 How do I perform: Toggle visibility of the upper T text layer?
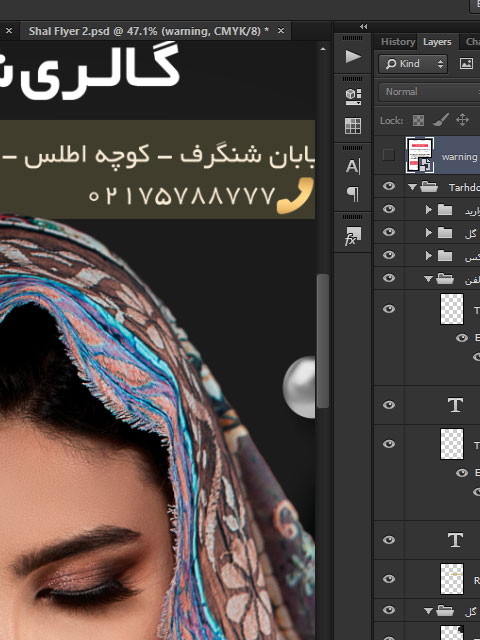point(389,405)
